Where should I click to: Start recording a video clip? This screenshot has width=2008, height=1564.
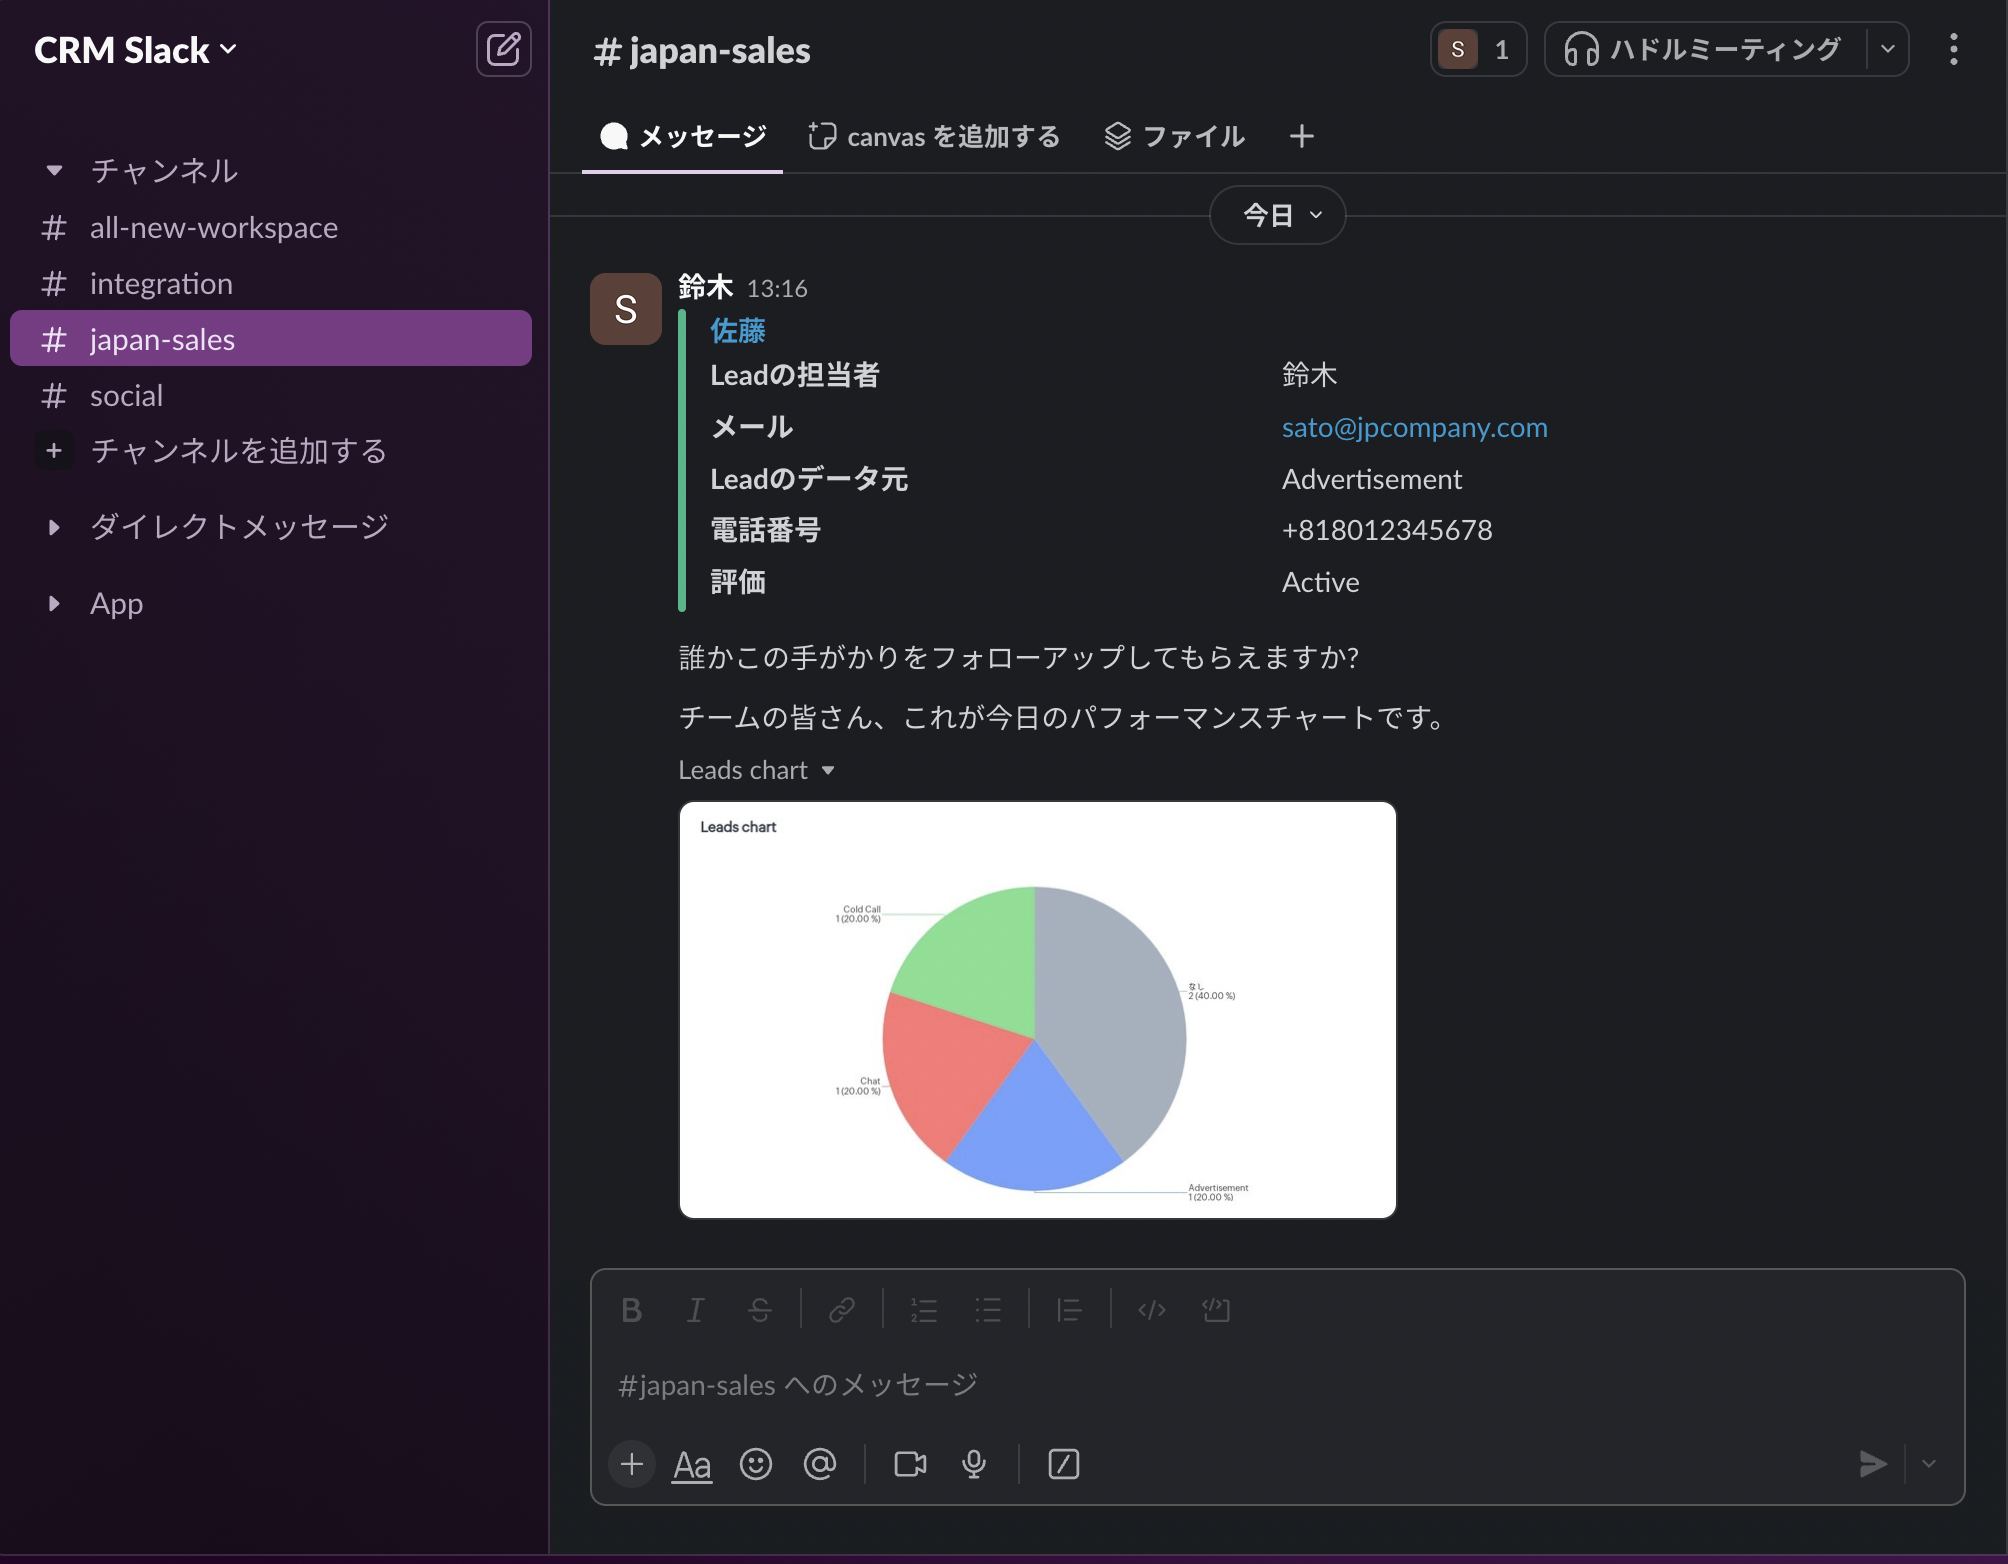[x=910, y=1464]
